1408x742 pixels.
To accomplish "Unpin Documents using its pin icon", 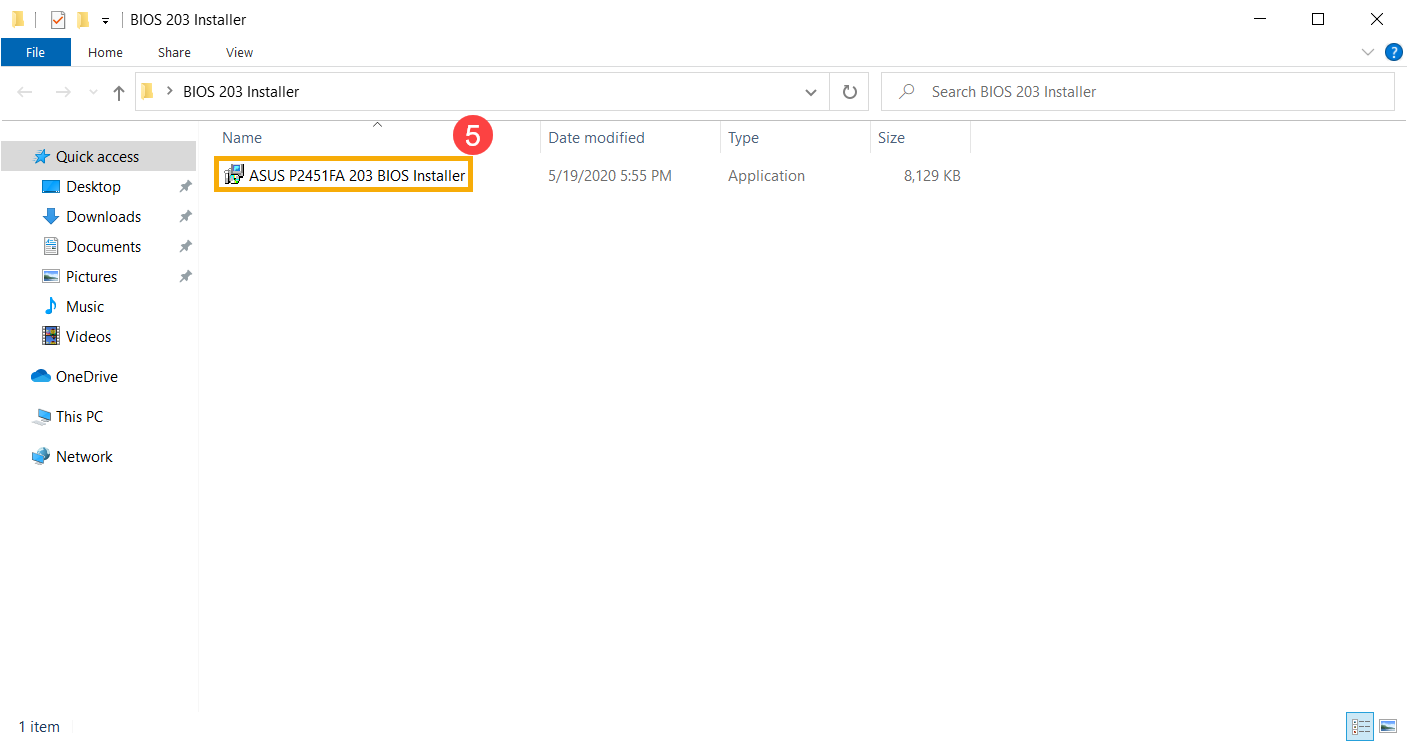I will click(185, 247).
